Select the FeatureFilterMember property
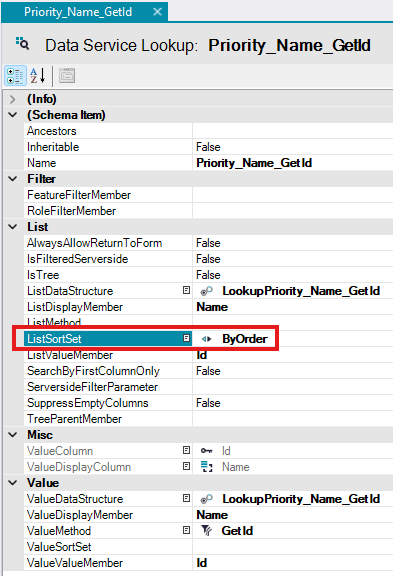The width and height of the screenshot is (393, 576). click(79, 195)
